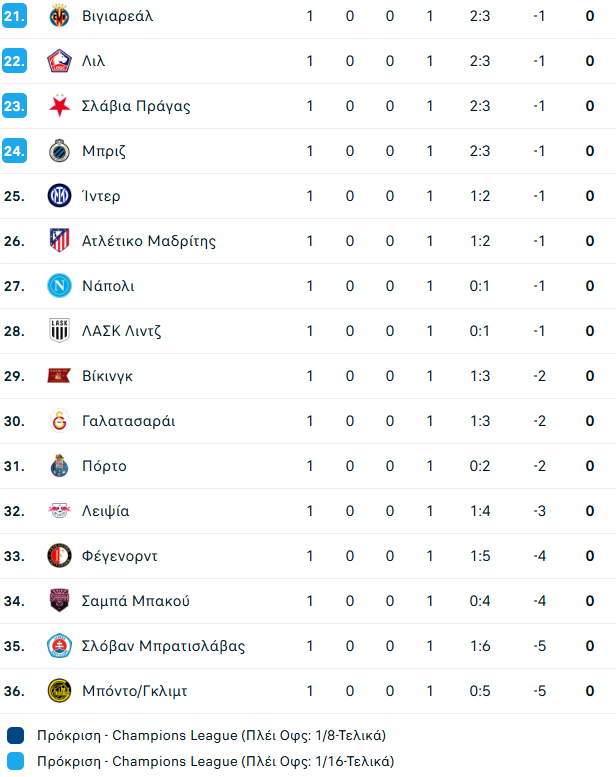
Task: Open the Σλόβαν Μπρατισλάβας team link
Action: pos(164,646)
